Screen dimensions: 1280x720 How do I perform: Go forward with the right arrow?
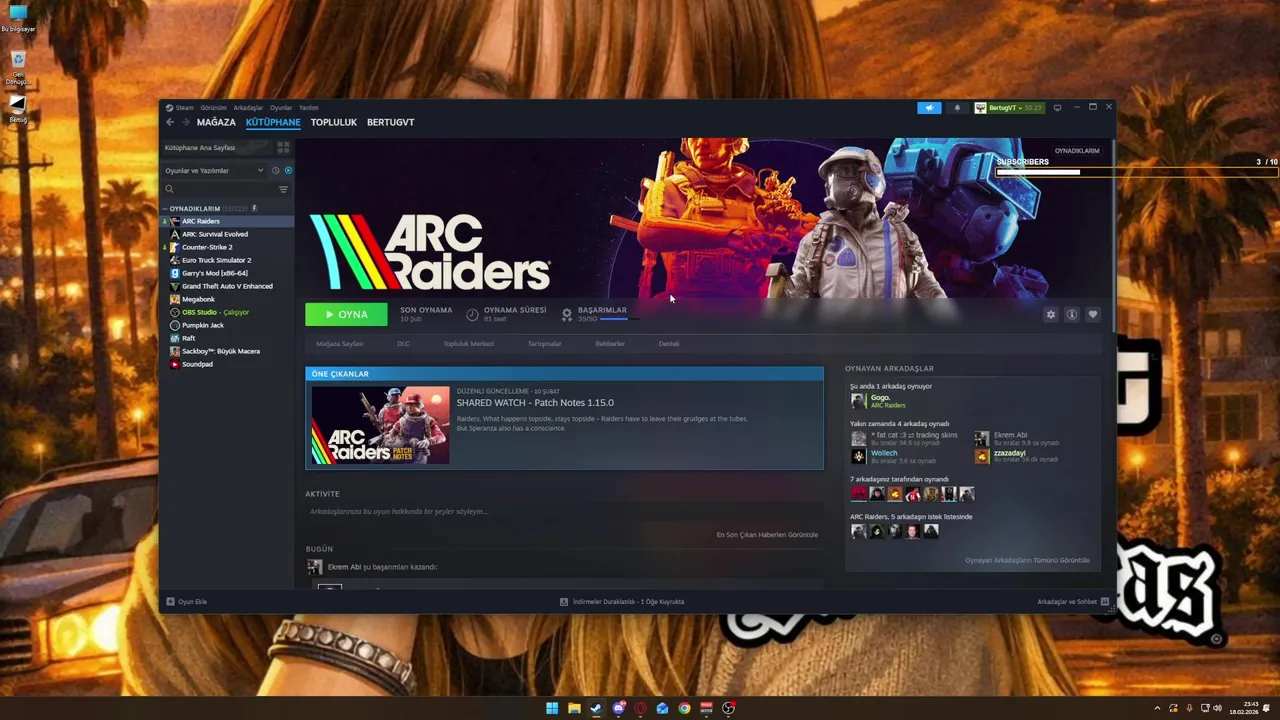[x=185, y=122]
